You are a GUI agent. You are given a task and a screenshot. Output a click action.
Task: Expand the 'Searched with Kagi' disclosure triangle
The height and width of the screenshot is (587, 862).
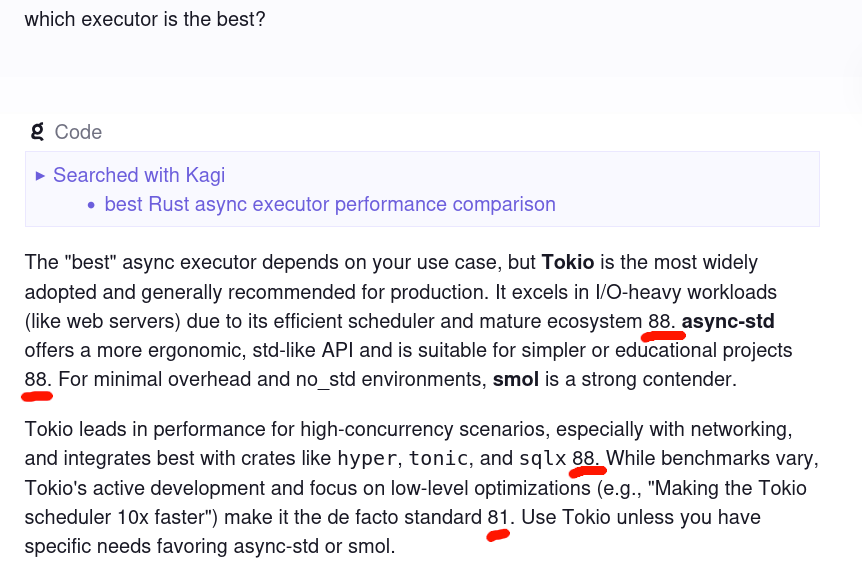tap(40, 175)
